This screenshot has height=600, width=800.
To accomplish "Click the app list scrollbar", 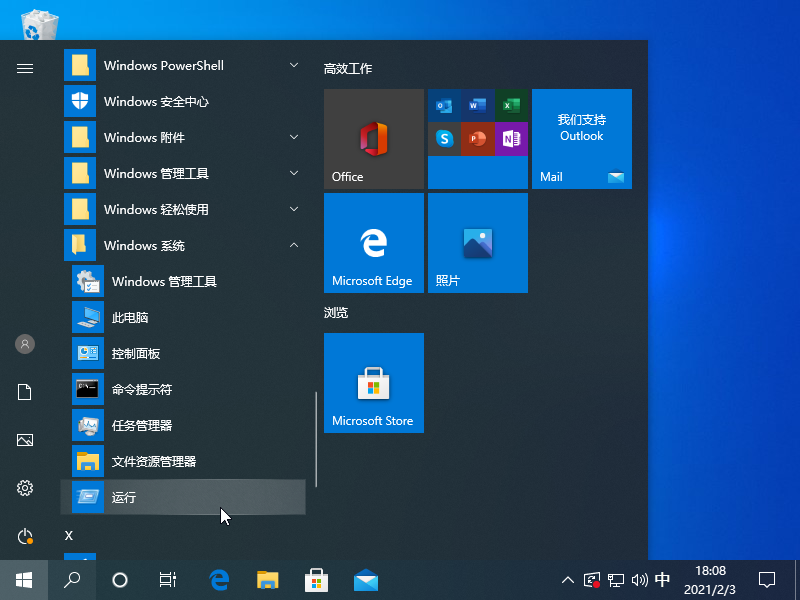I will click(x=316, y=438).
